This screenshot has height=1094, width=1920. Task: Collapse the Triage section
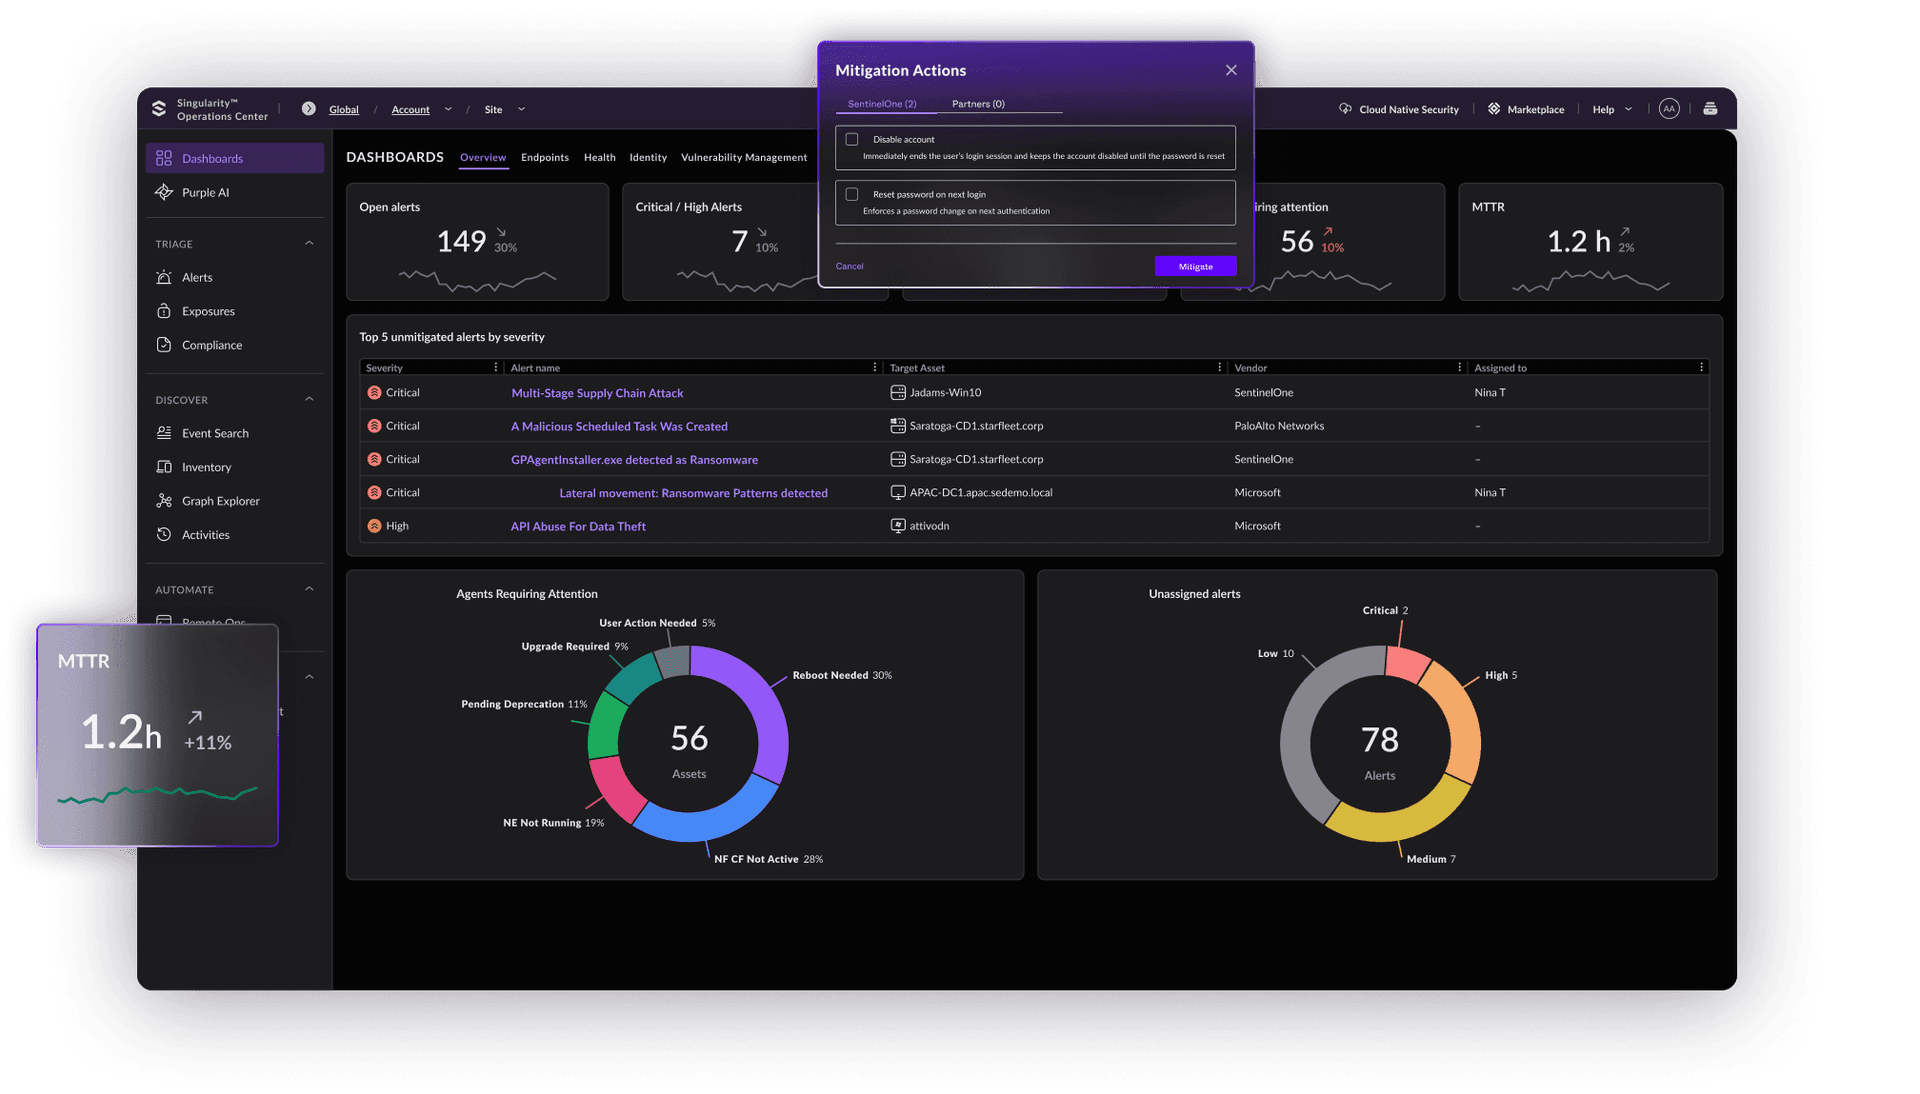(309, 243)
